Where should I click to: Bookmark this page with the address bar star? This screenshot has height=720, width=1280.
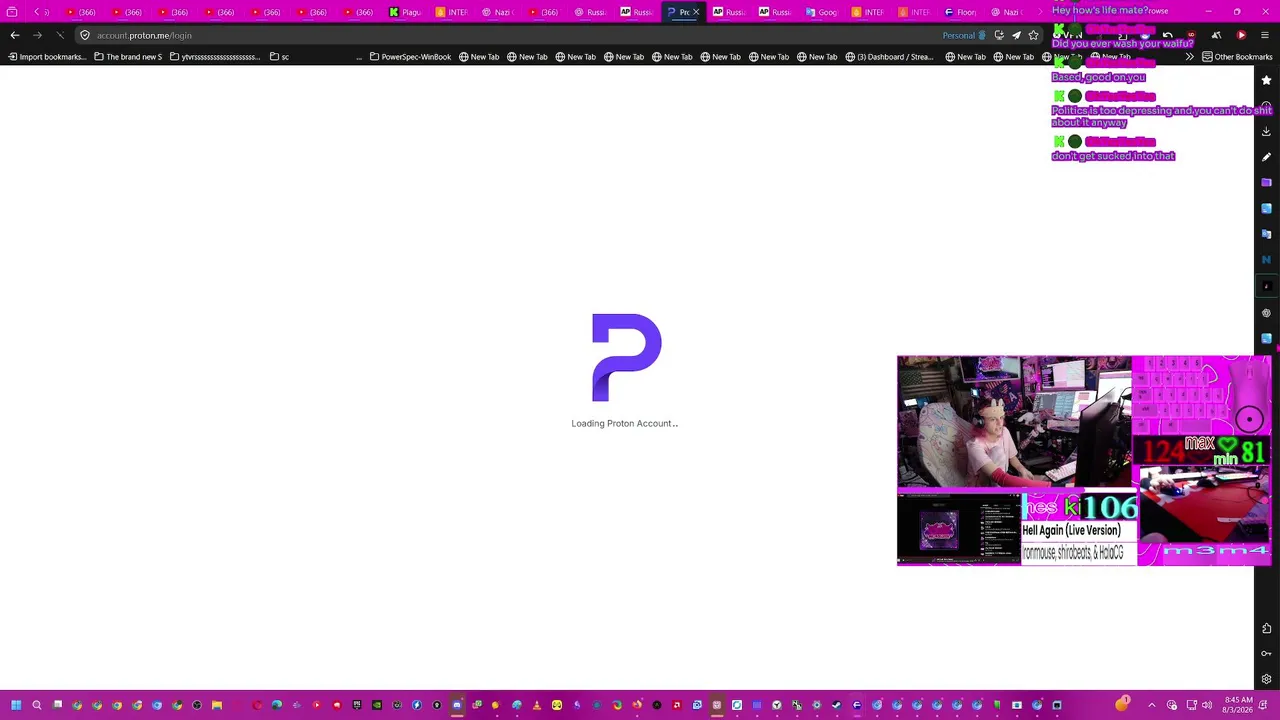point(1033,35)
